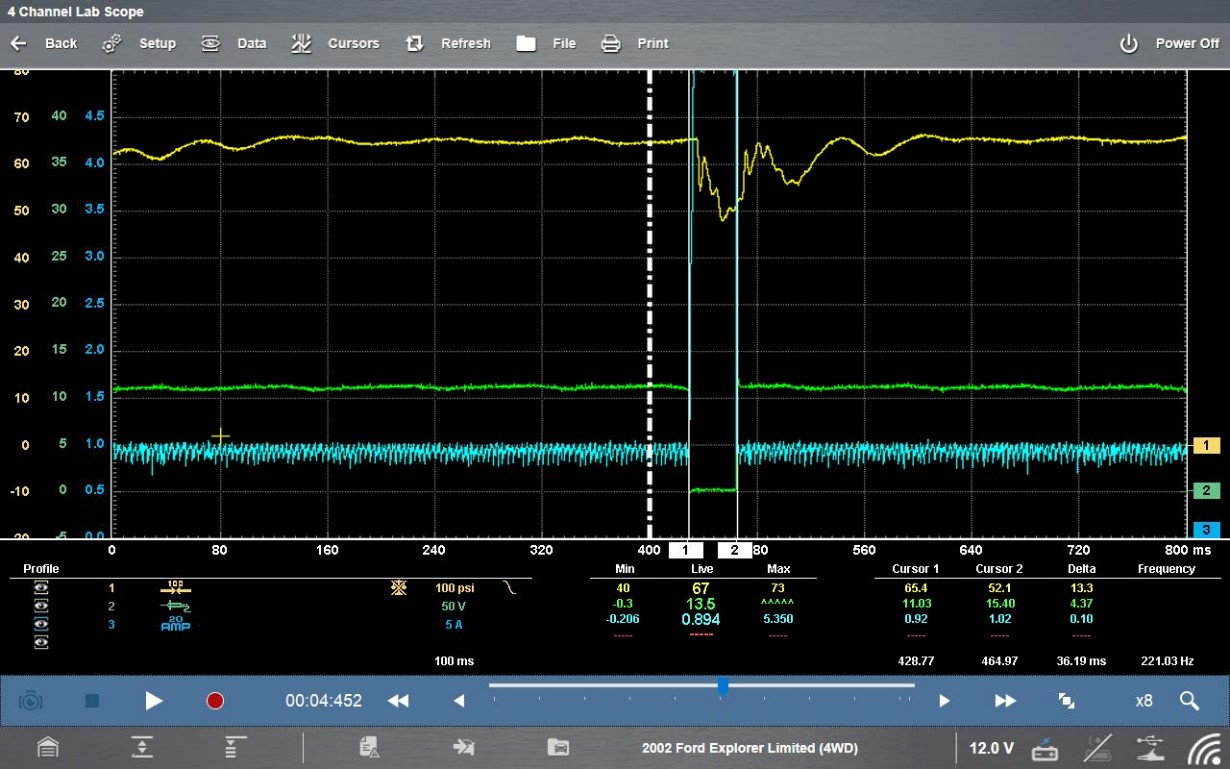Screen dimensions: 1230x769
Task: Click the Back button
Action: click(45, 43)
